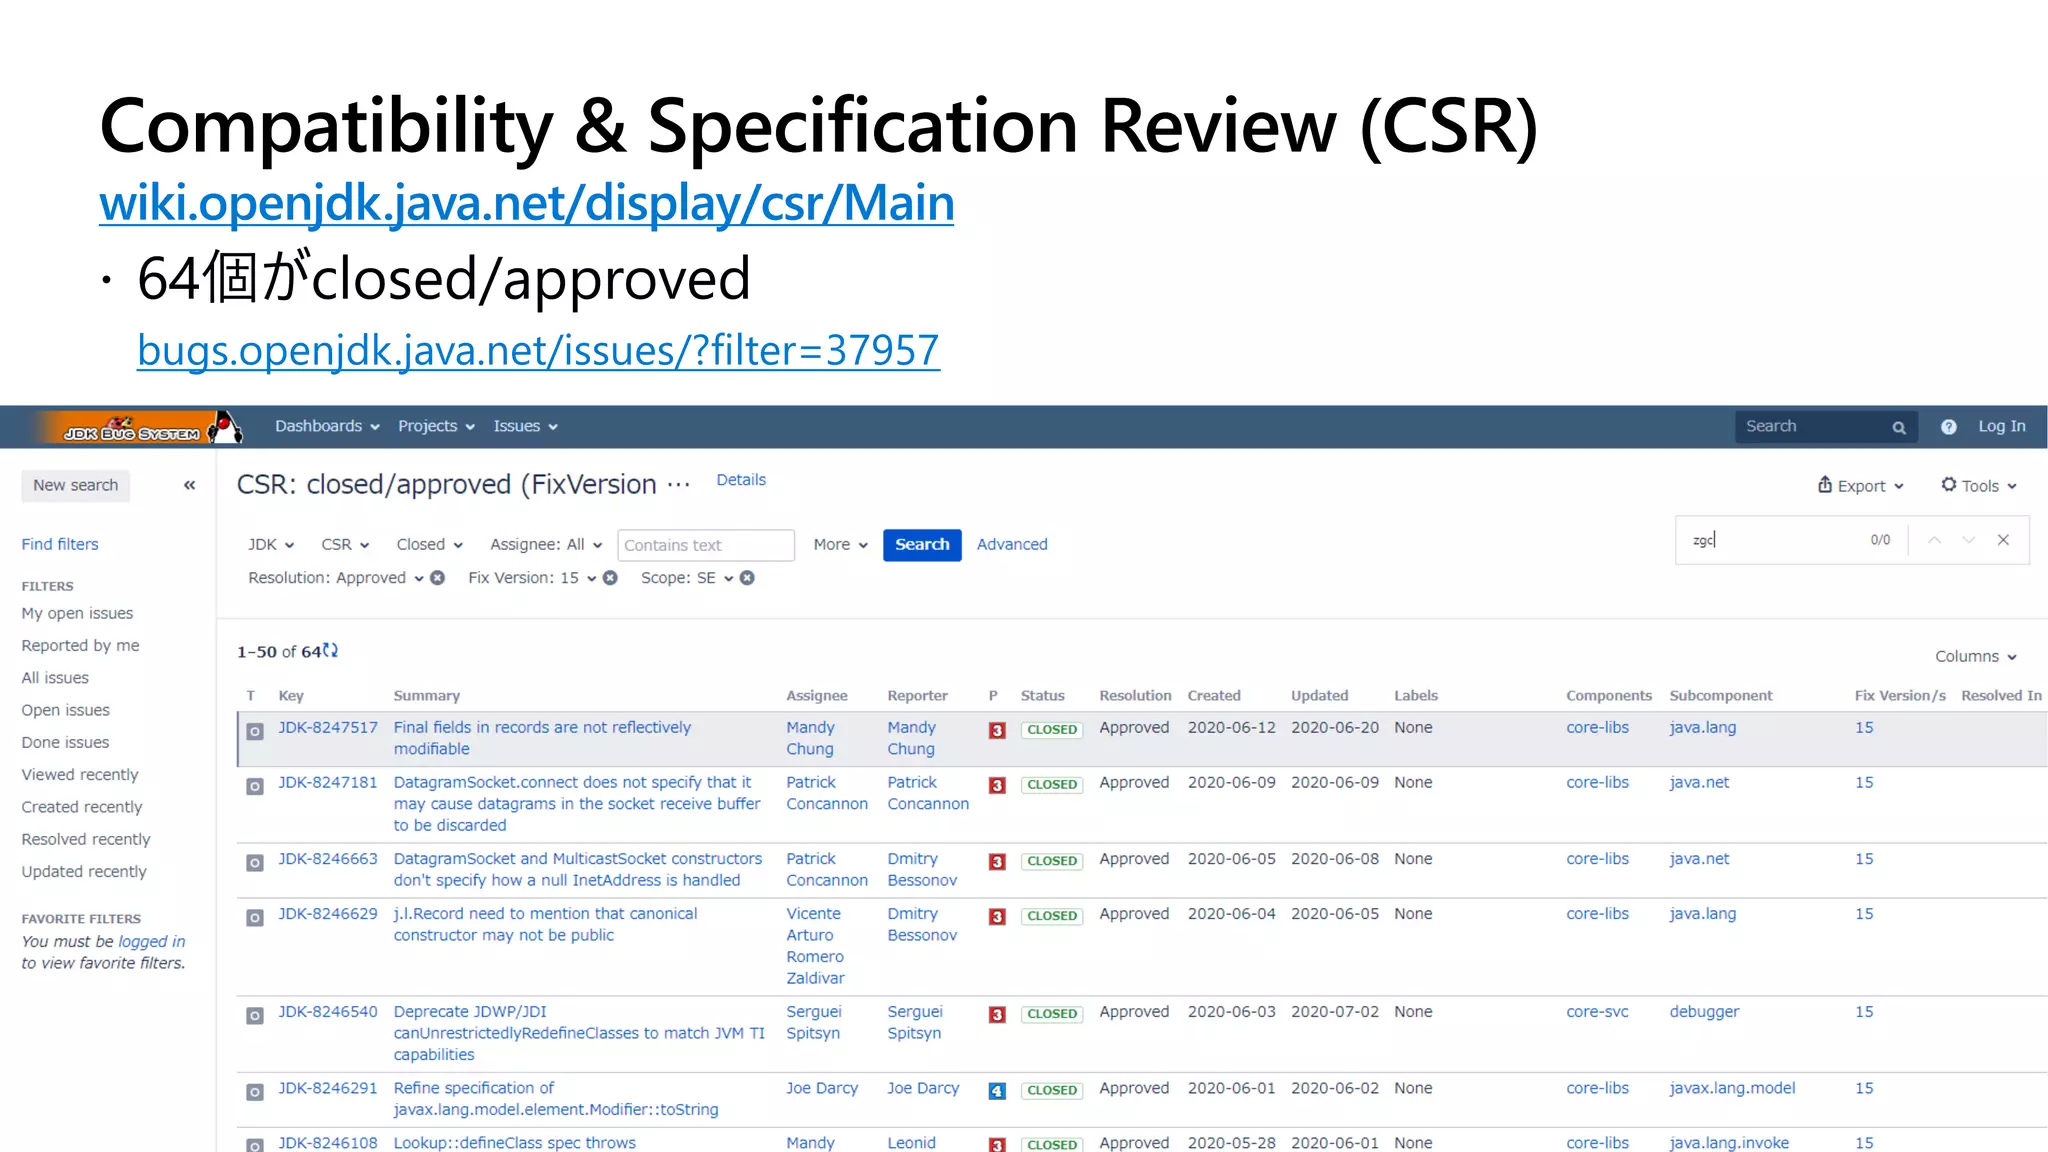Open the javax.lang.model subcomponent link
The image size is (2048, 1152).
tap(1732, 1088)
